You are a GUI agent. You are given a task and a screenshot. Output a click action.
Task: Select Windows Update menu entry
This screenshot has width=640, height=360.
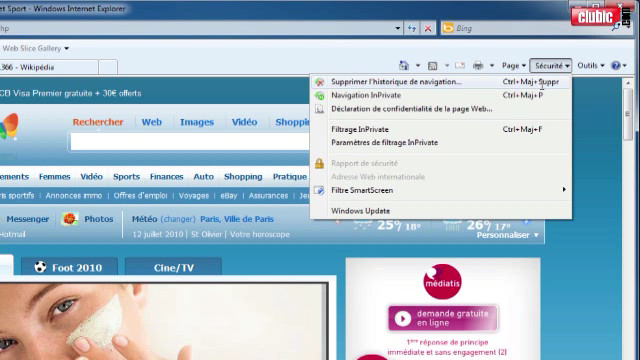(441, 211)
